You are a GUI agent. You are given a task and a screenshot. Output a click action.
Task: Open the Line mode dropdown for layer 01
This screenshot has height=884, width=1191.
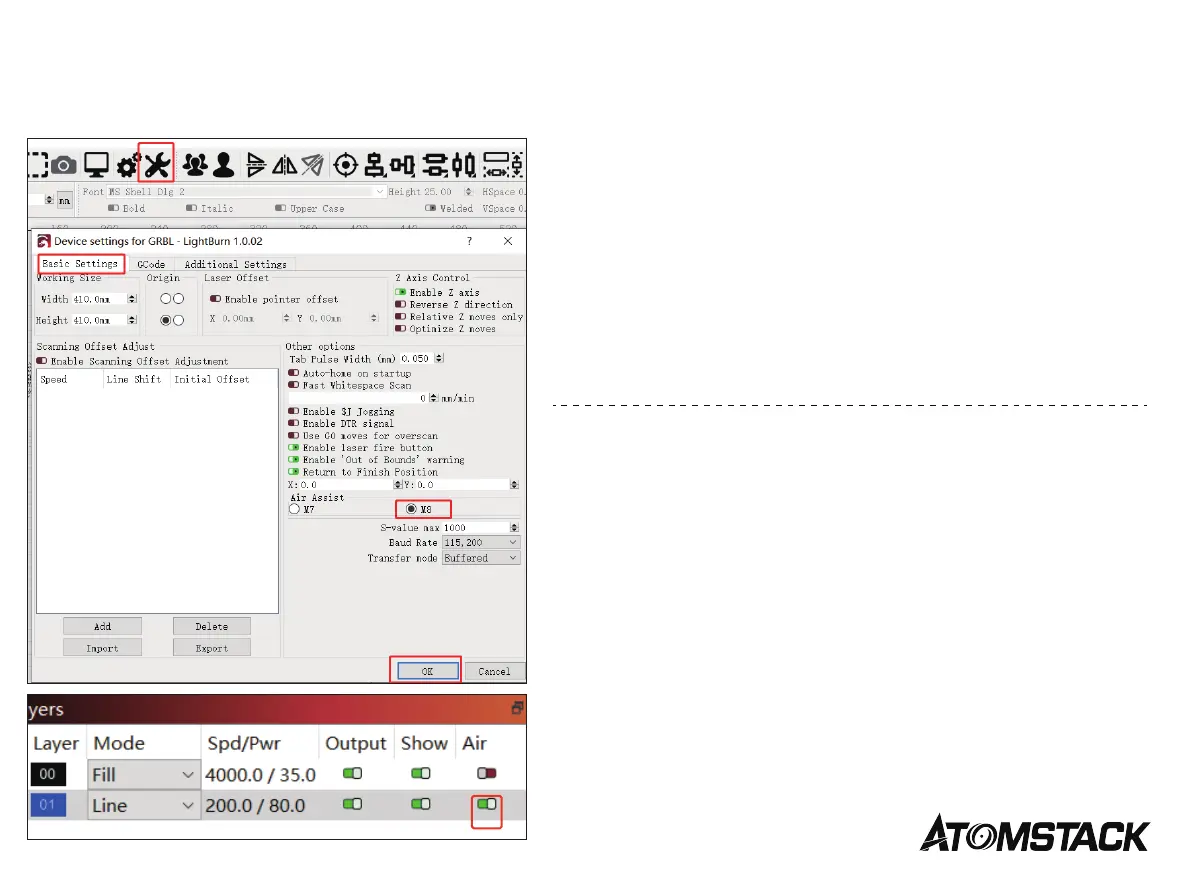tap(144, 806)
